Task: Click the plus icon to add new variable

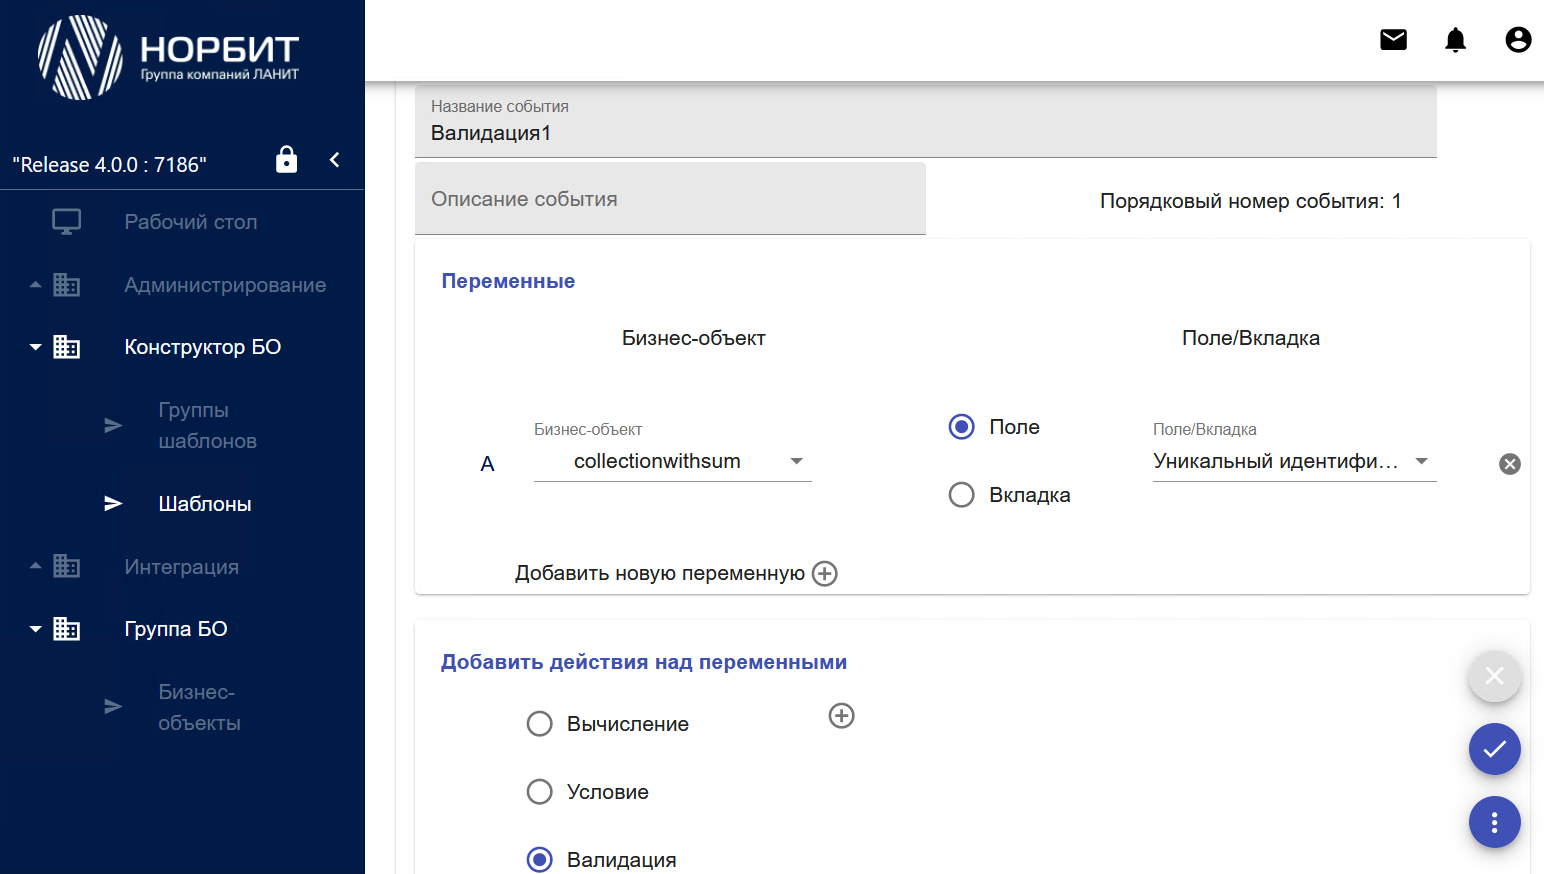Action: click(825, 573)
